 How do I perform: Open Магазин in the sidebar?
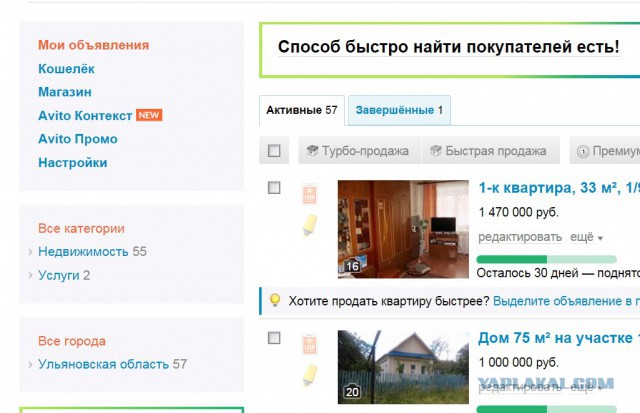(64, 92)
